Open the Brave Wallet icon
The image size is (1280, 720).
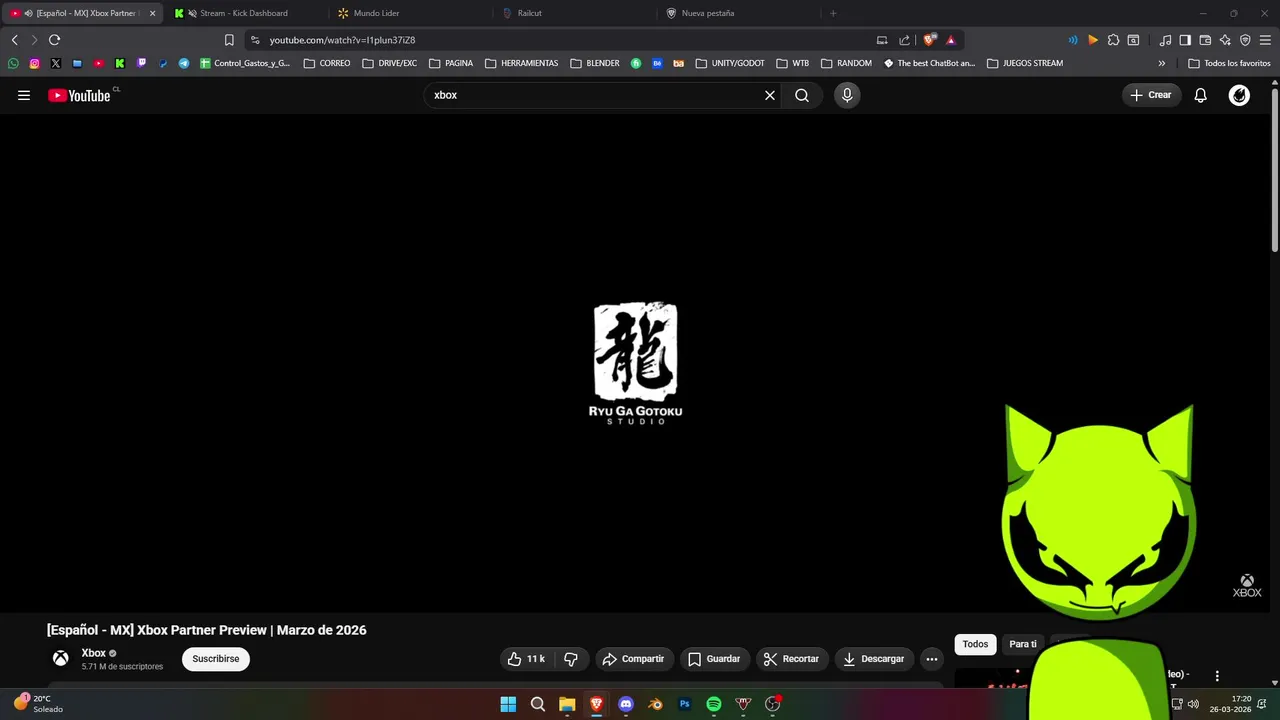tap(1205, 40)
